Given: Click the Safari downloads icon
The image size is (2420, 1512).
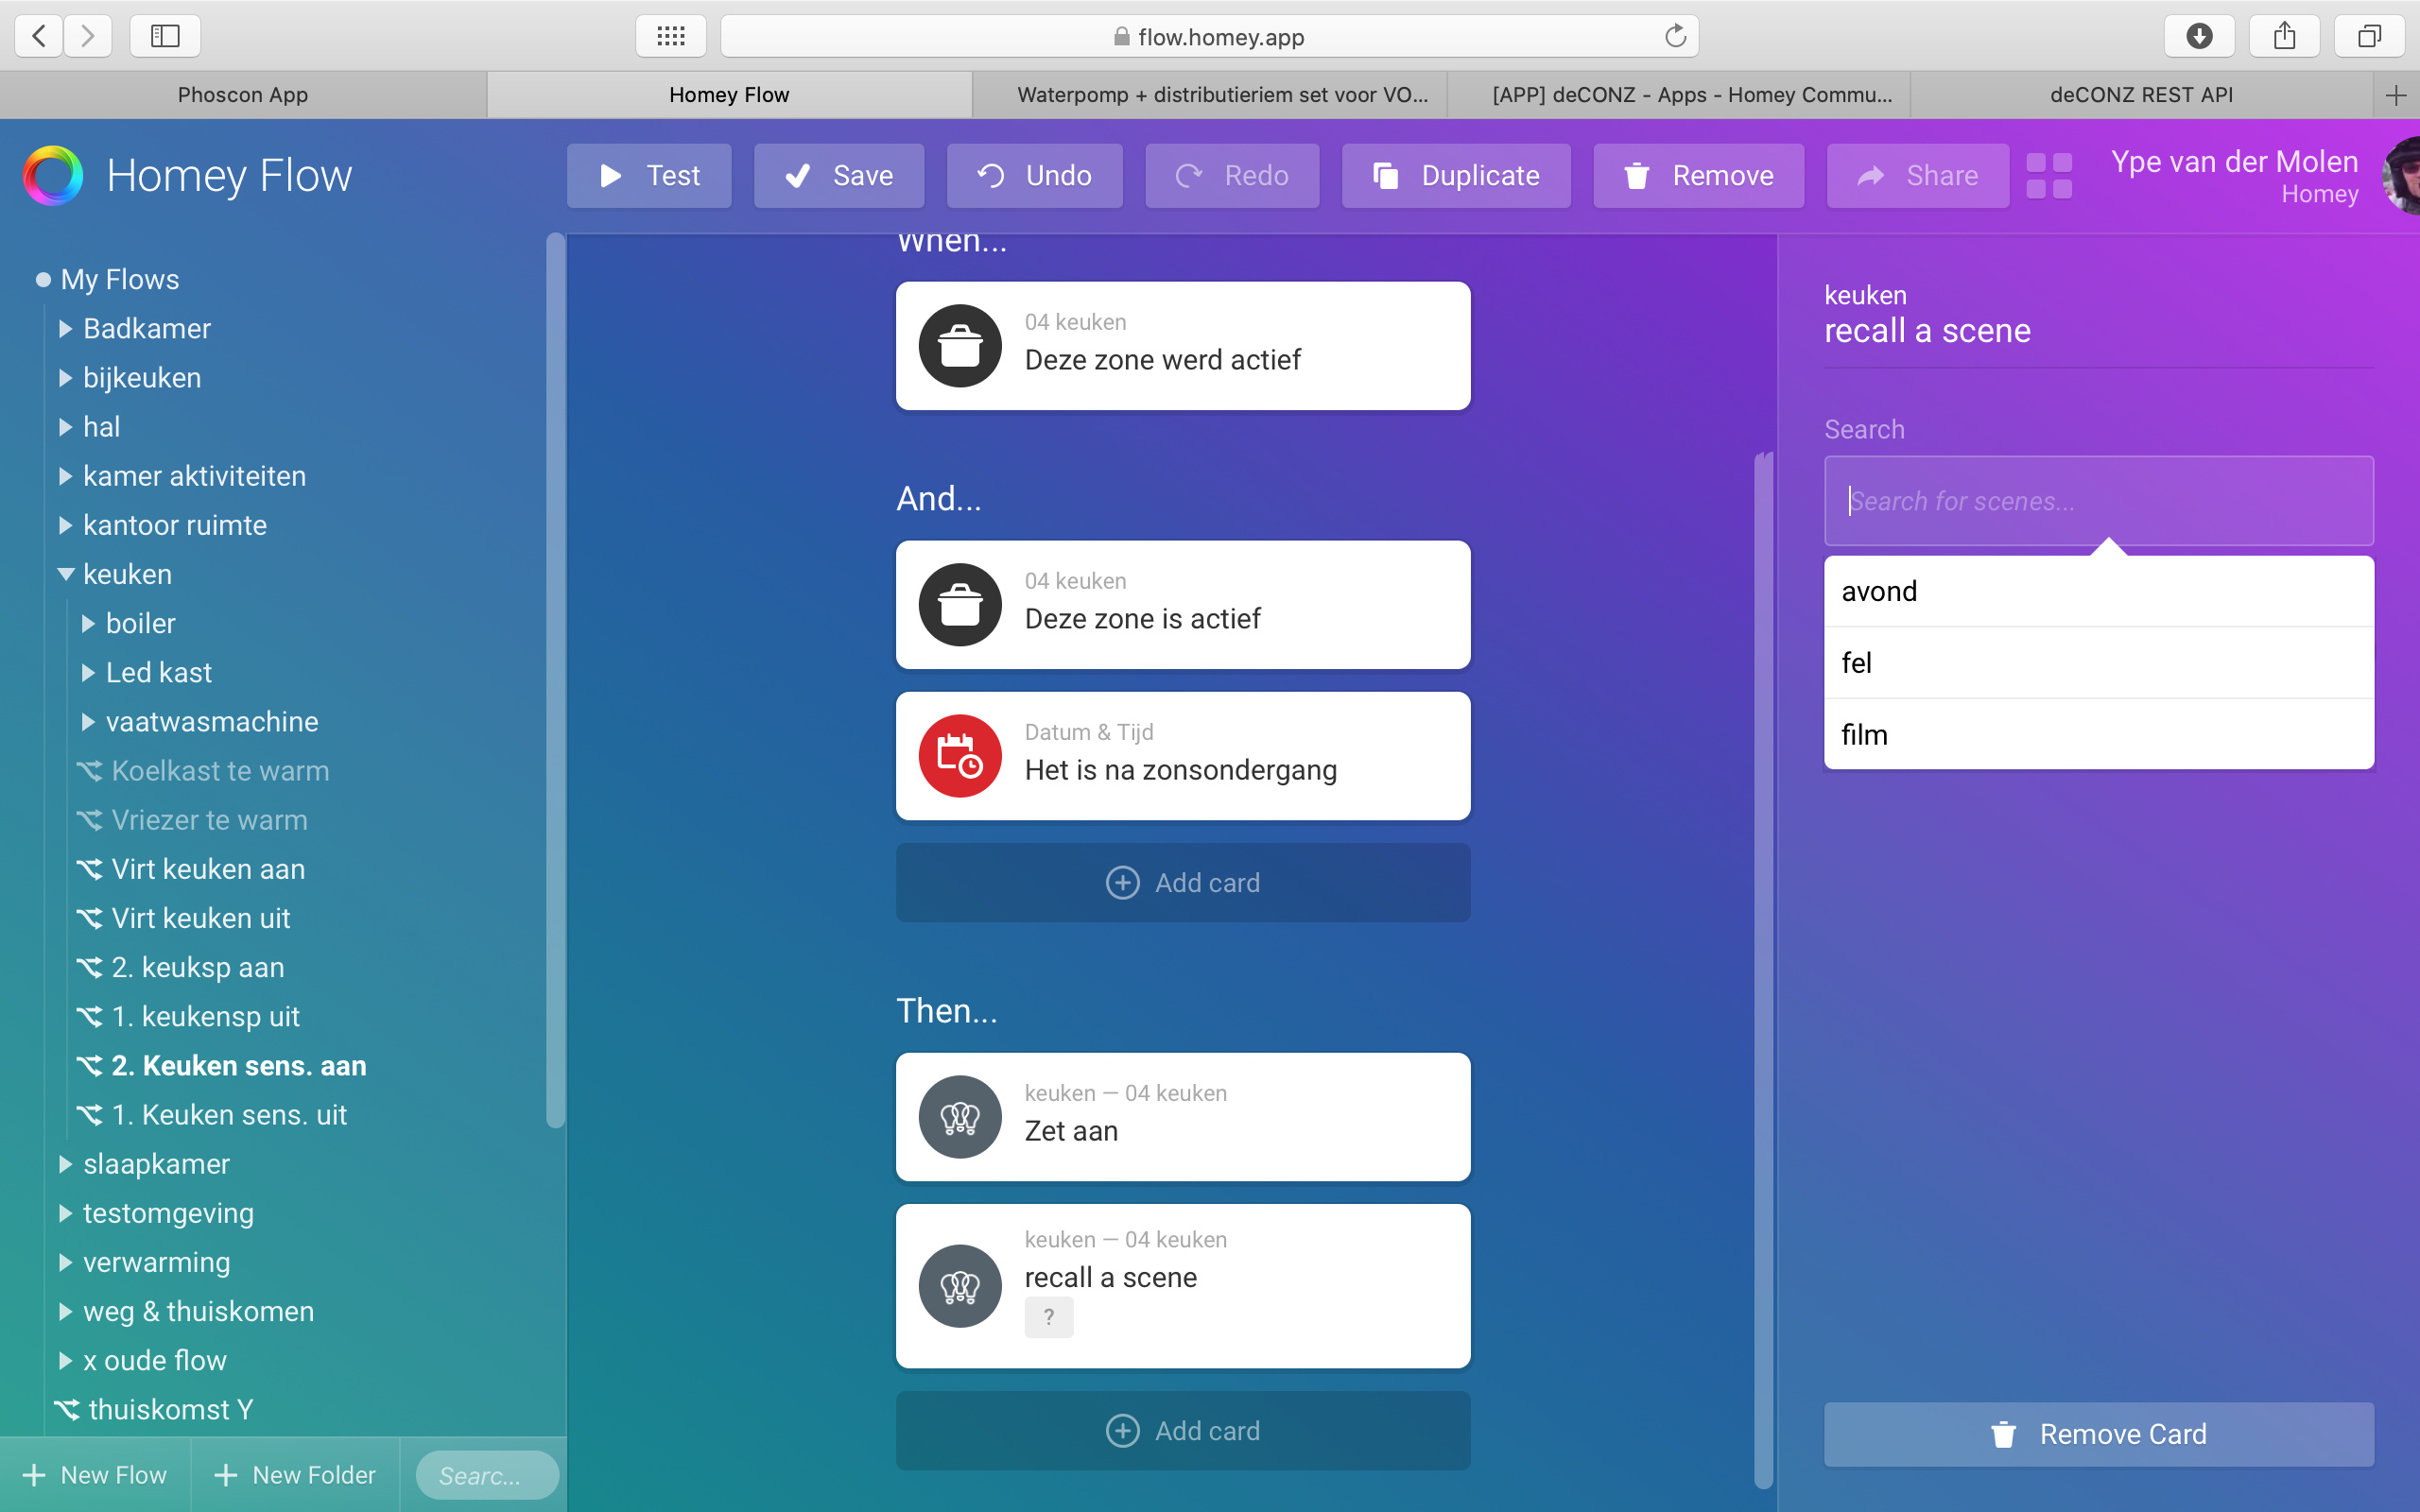Looking at the screenshot, I should (2198, 37).
